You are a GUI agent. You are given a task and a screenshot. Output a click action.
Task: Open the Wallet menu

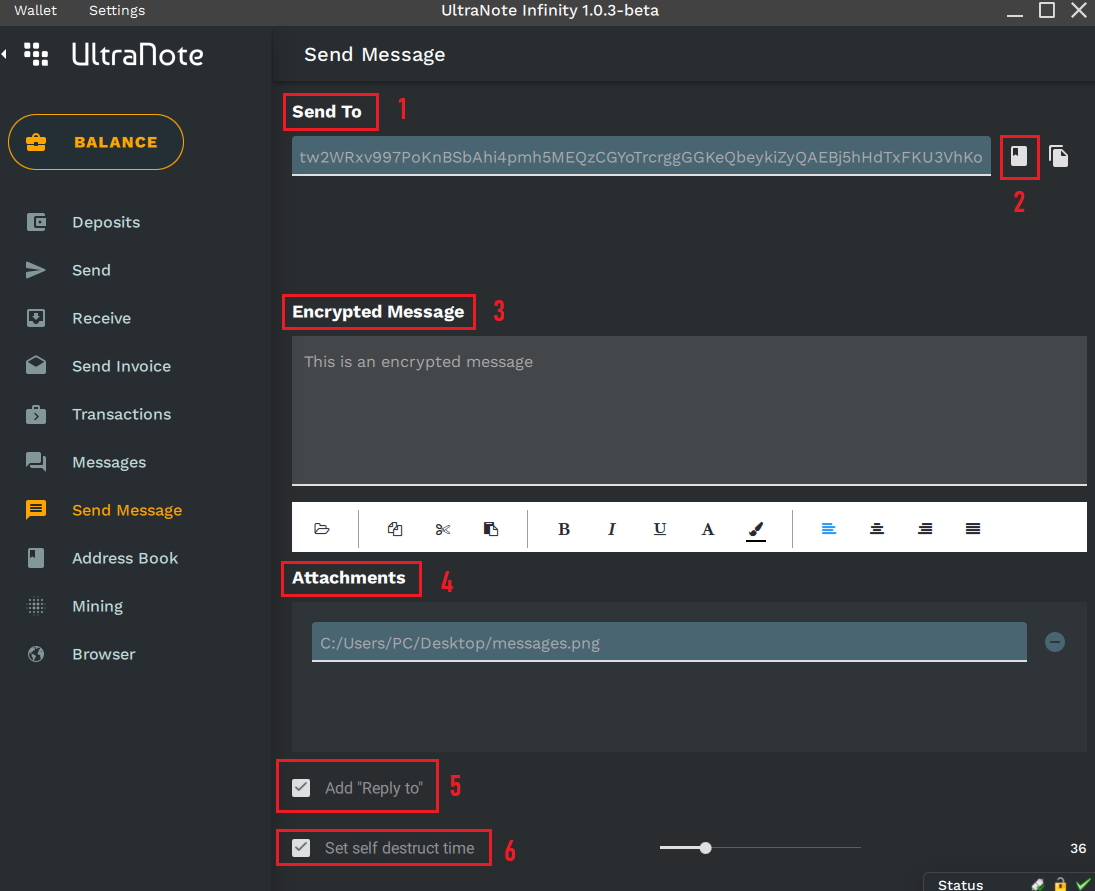pyautogui.click(x=35, y=10)
